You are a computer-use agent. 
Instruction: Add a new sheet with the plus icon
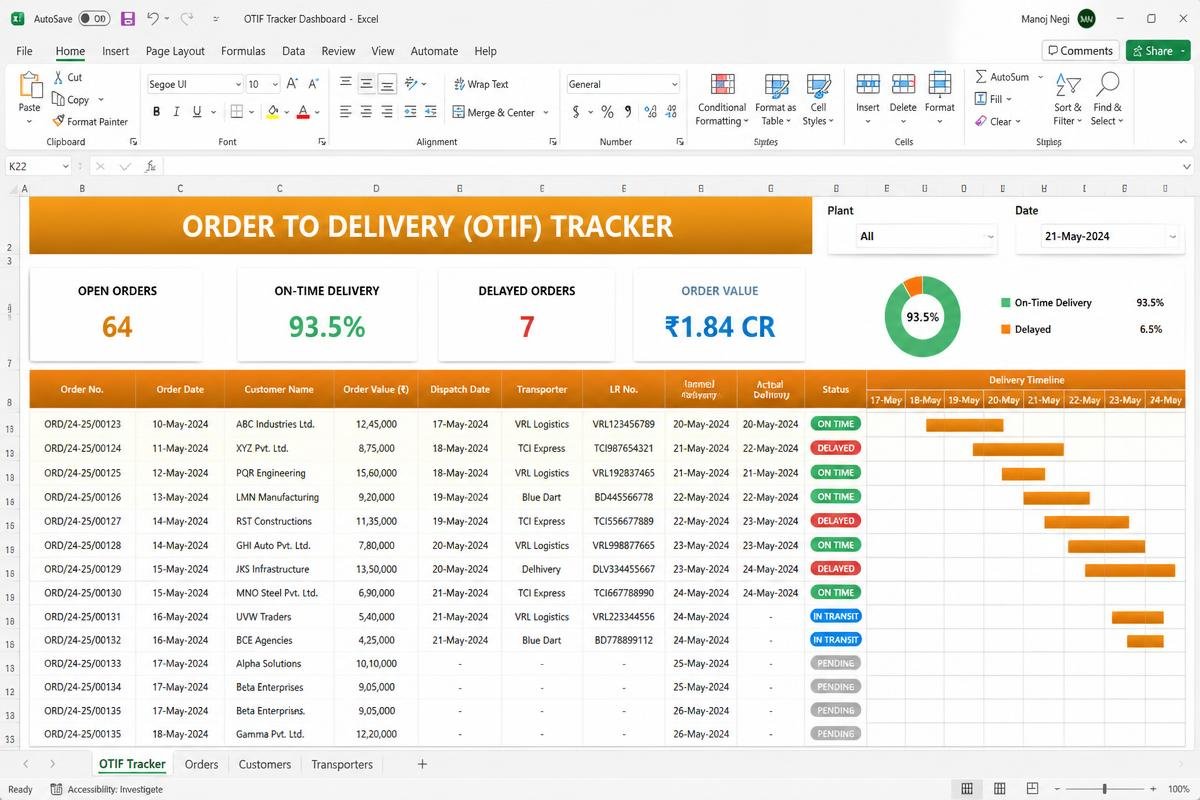pos(422,764)
